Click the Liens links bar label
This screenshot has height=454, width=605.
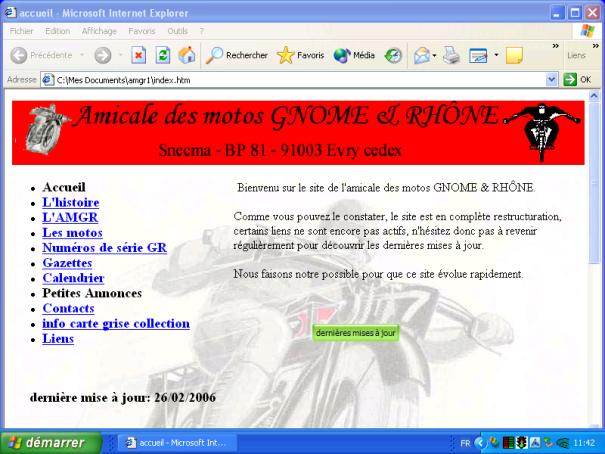[x=576, y=56]
